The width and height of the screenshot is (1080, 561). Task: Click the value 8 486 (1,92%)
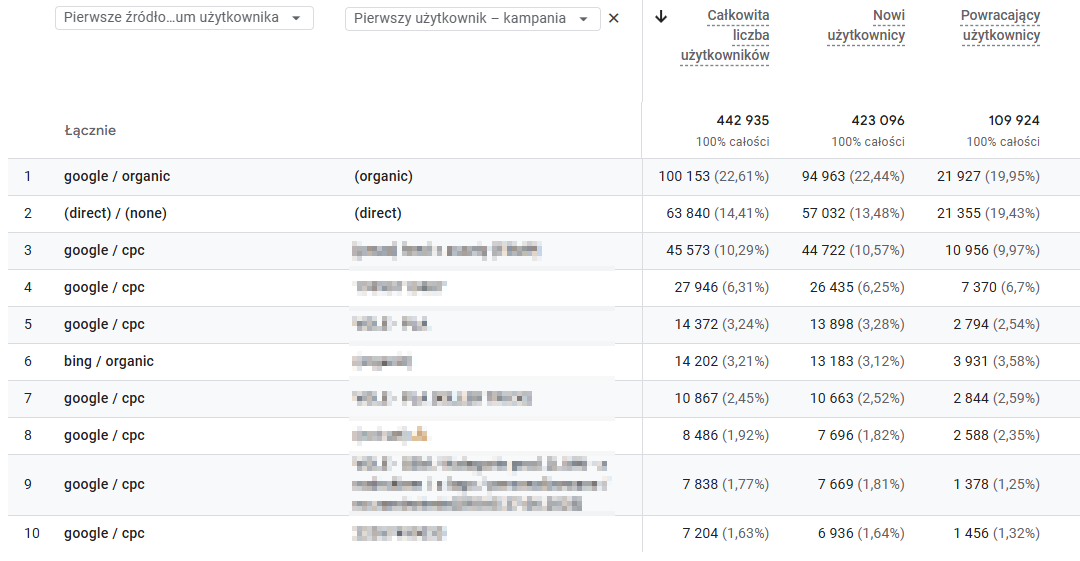pos(726,436)
